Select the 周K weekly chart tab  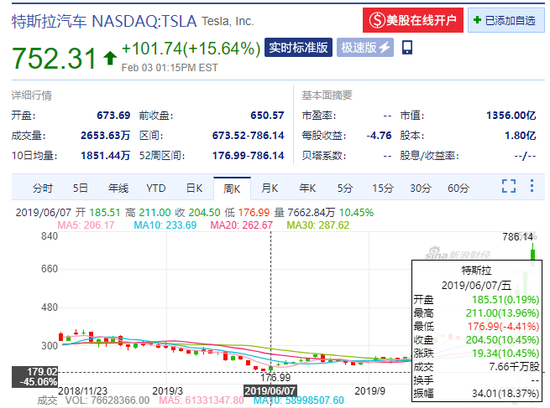coord(232,189)
